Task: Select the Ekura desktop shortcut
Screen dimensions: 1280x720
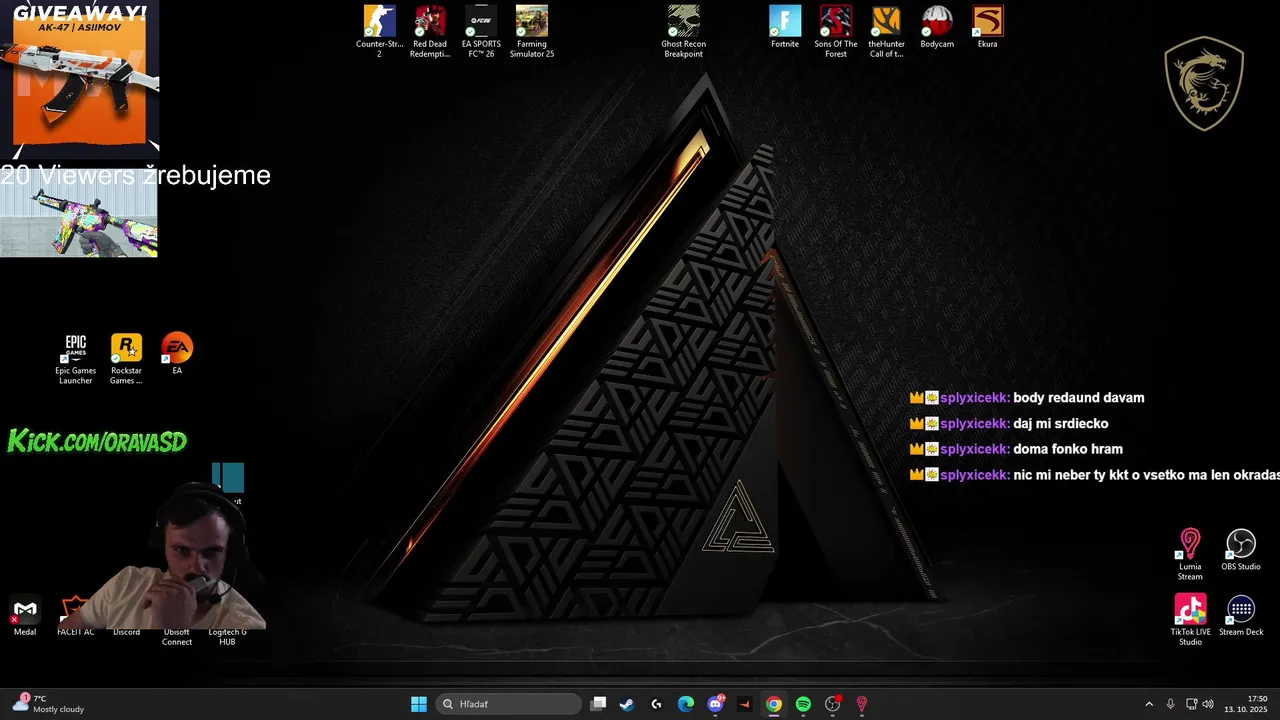Action: [x=988, y=27]
